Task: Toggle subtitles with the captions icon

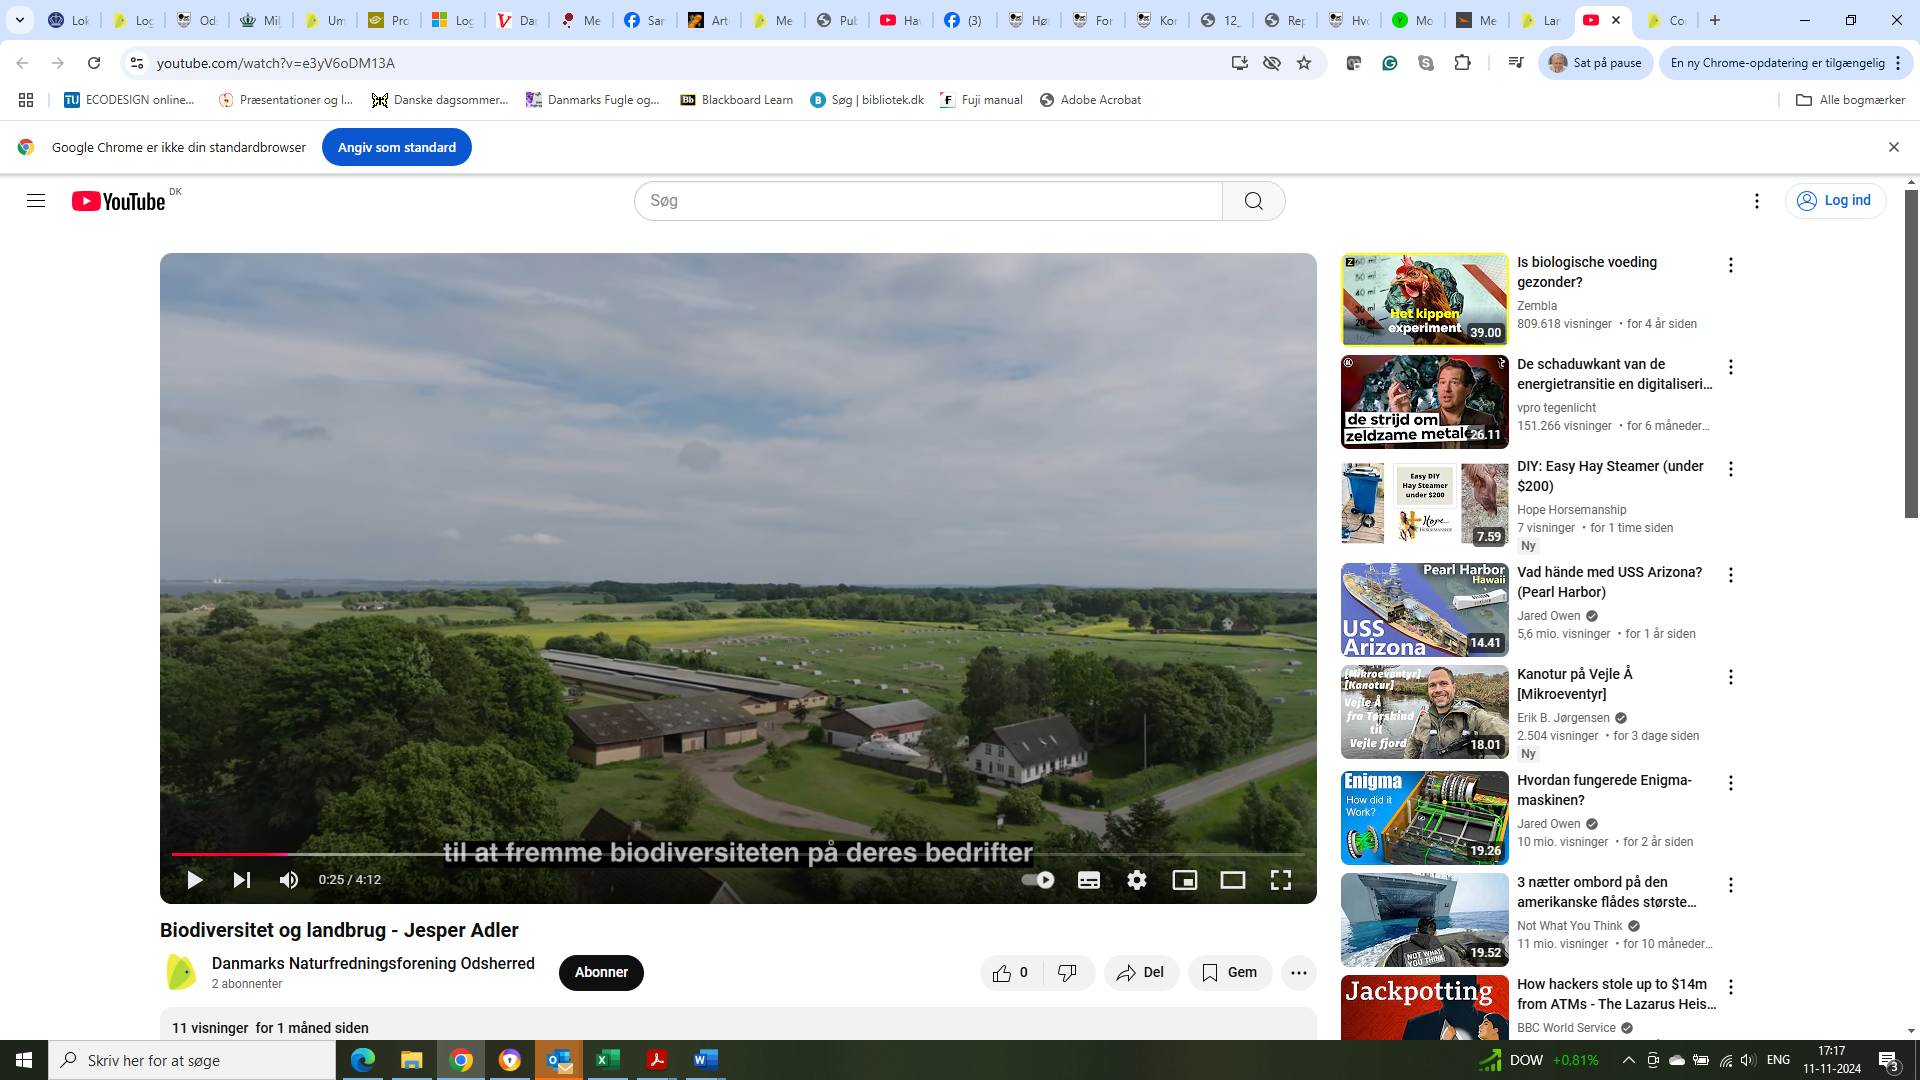Action: (1089, 880)
